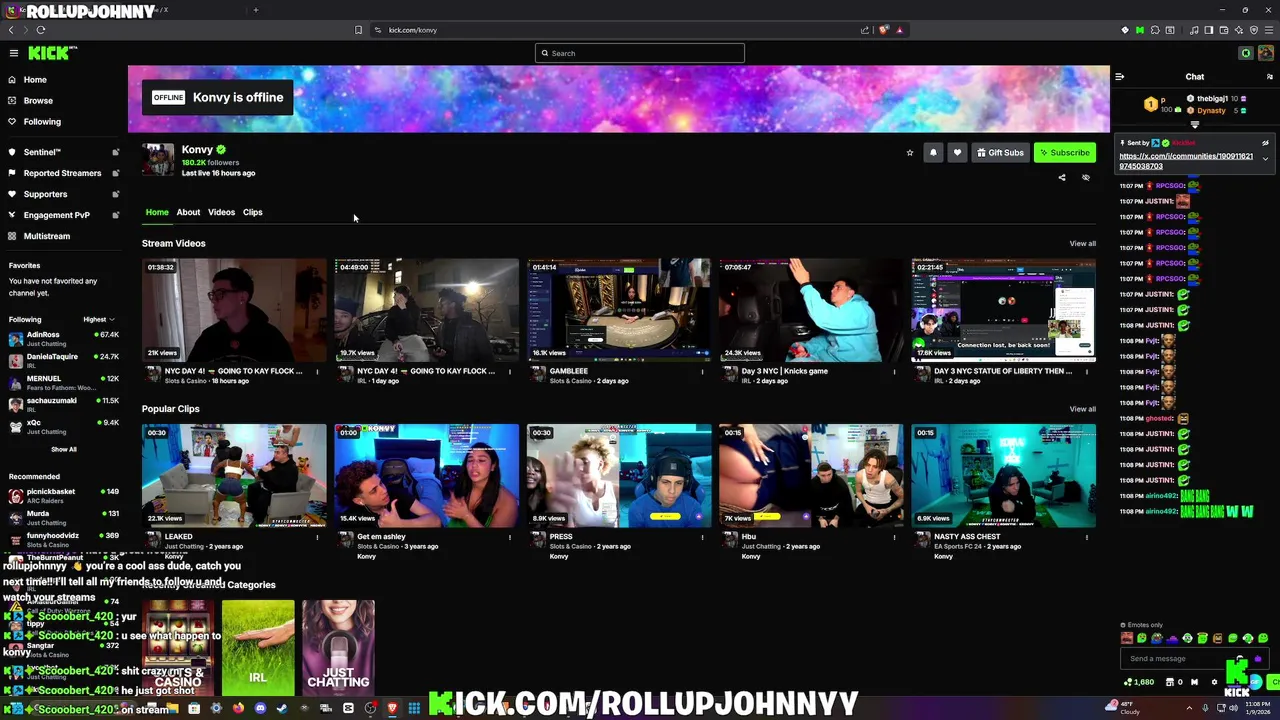Open the Highest sort dropdown
1280x720 pixels.
tap(99, 320)
